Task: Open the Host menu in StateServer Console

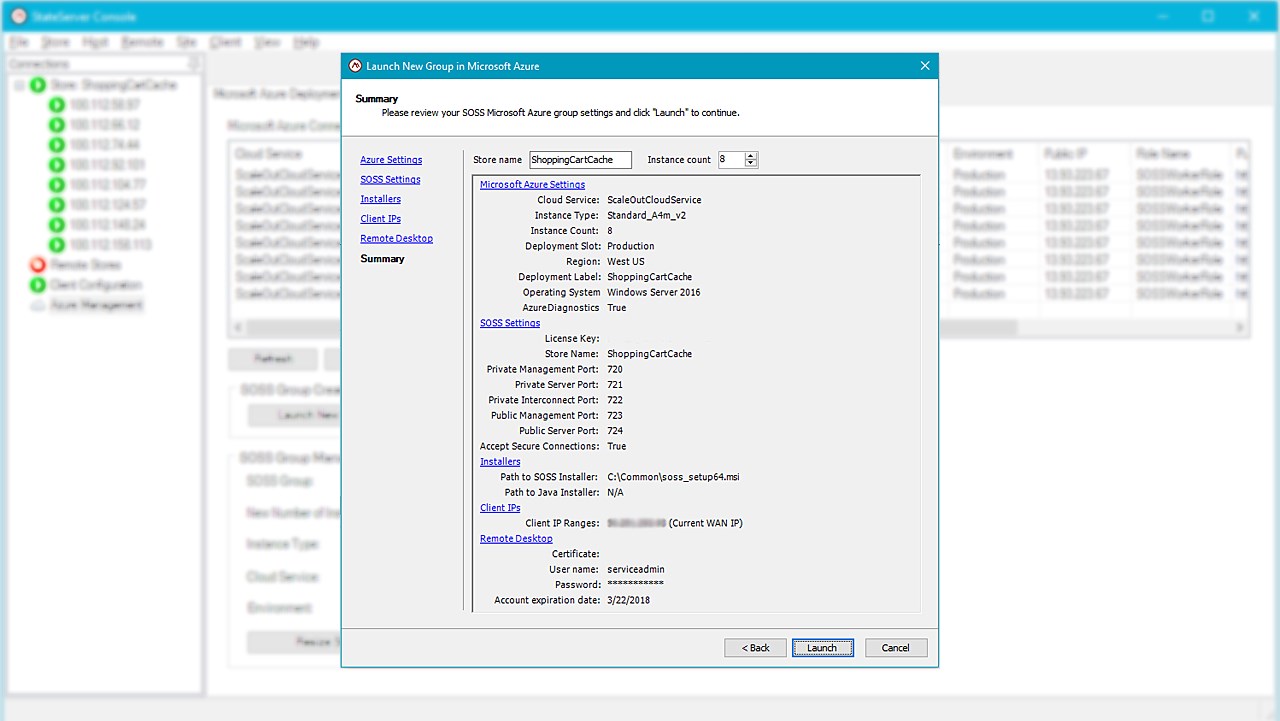Action: click(x=95, y=42)
